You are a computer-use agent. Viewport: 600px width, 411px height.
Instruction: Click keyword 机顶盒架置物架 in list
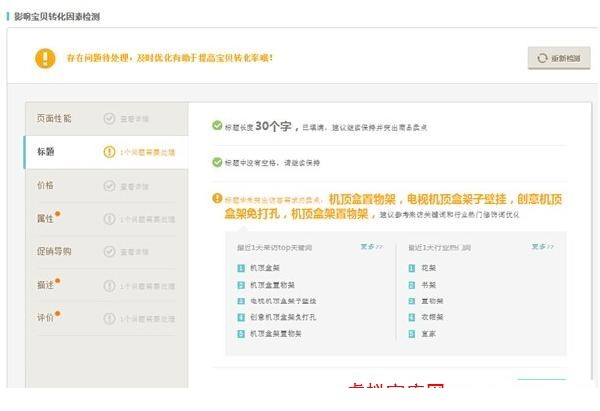pyautogui.click(x=276, y=334)
